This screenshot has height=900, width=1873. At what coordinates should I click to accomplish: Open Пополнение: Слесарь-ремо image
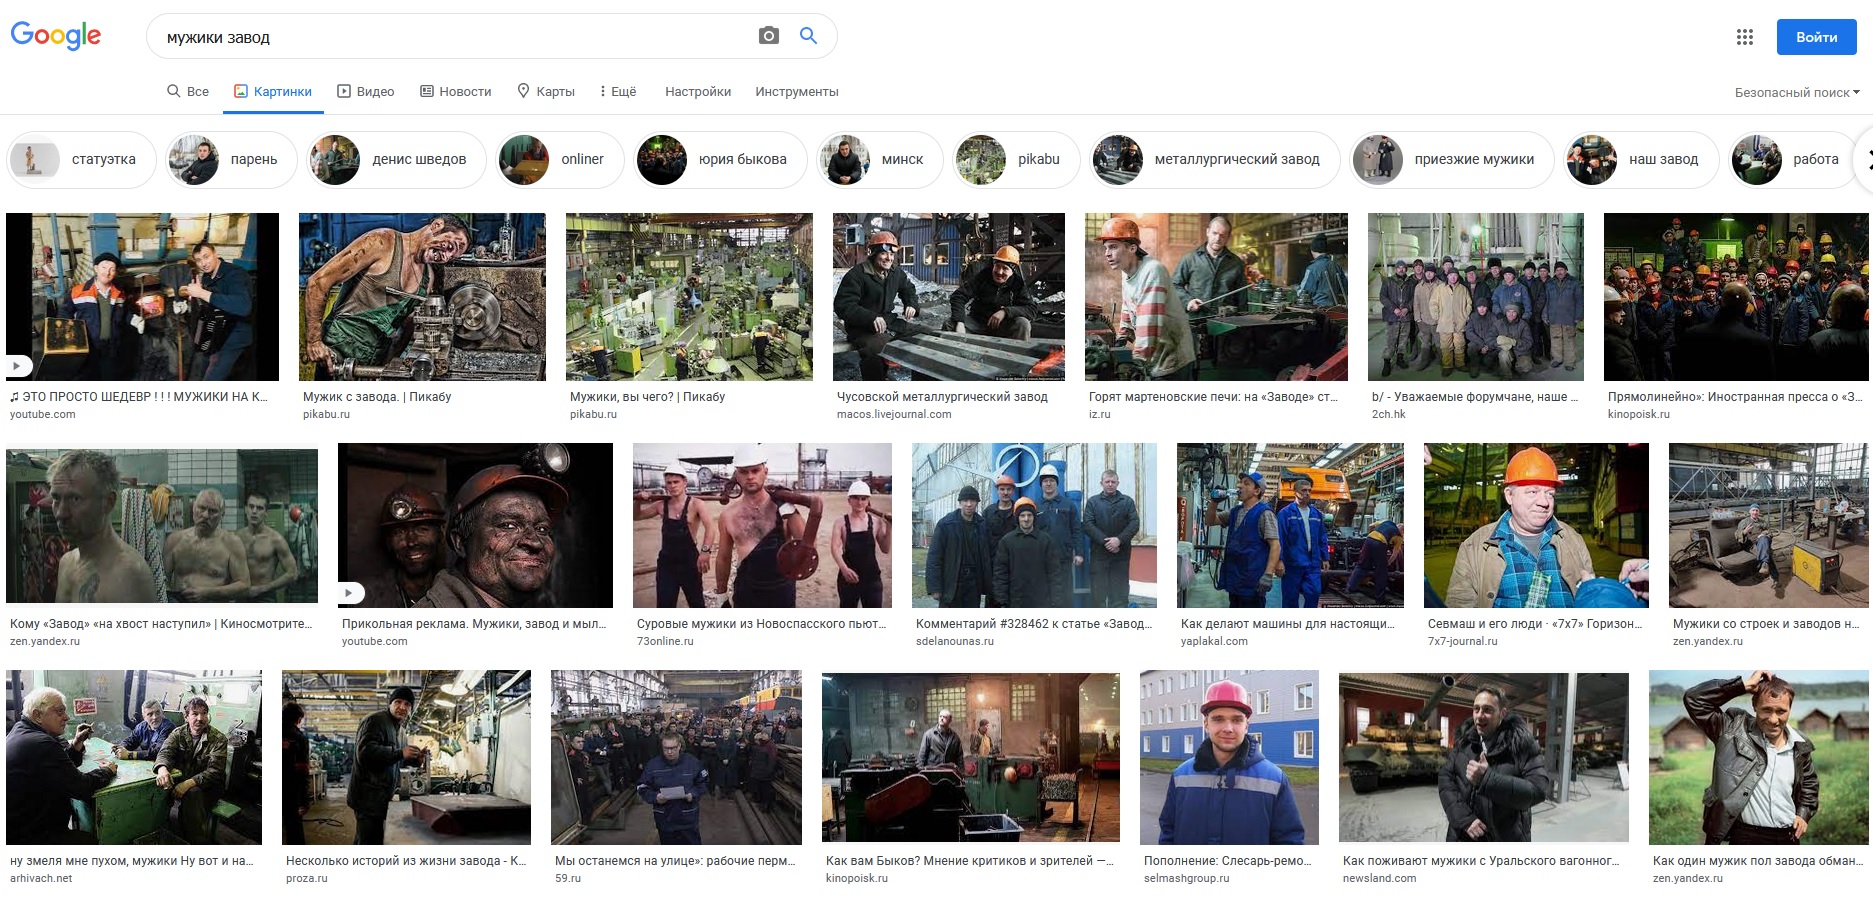tap(1229, 757)
